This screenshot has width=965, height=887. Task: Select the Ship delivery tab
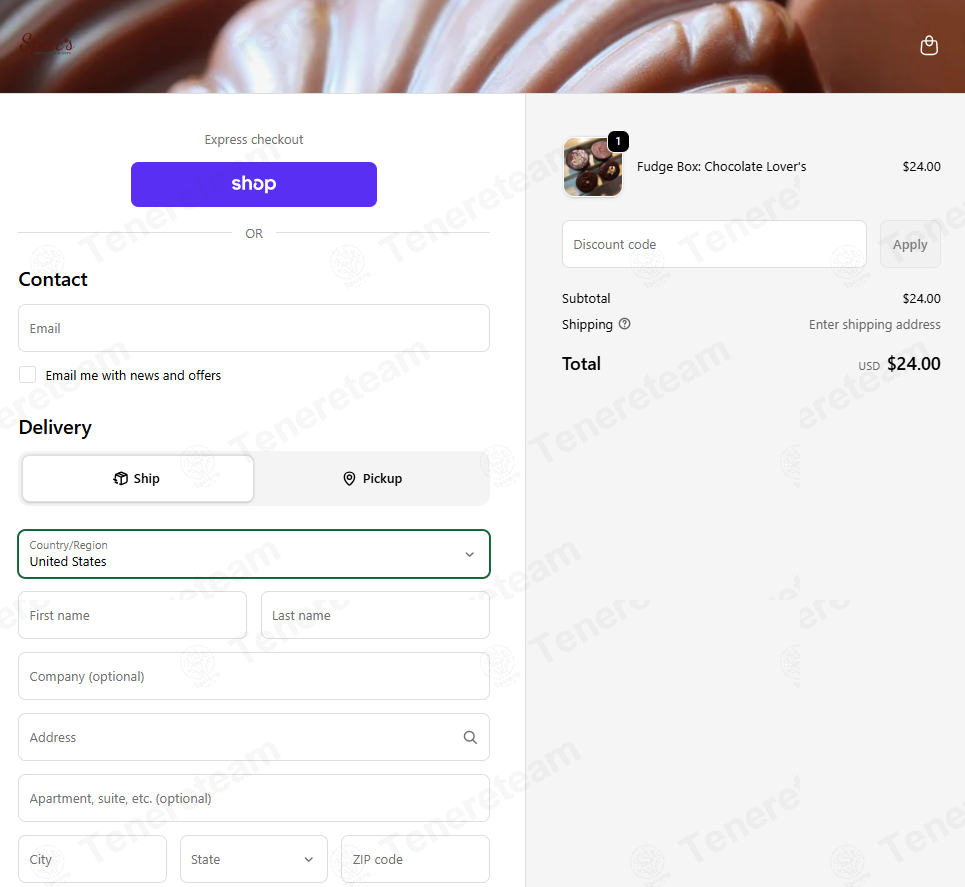[x=138, y=478]
